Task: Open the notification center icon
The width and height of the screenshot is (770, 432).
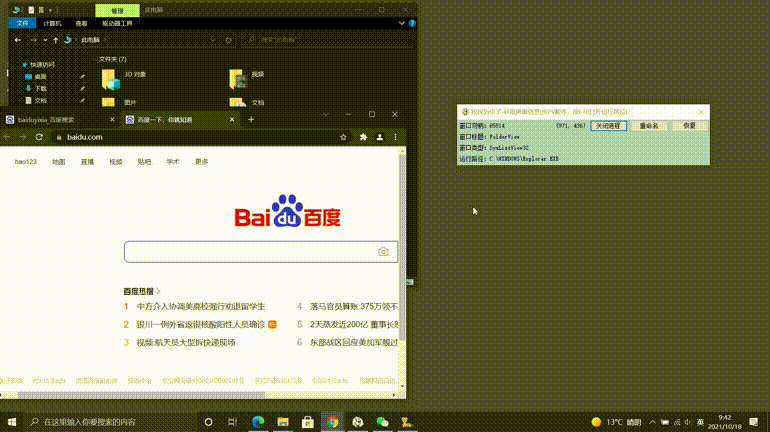Action: [x=754, y=422]
